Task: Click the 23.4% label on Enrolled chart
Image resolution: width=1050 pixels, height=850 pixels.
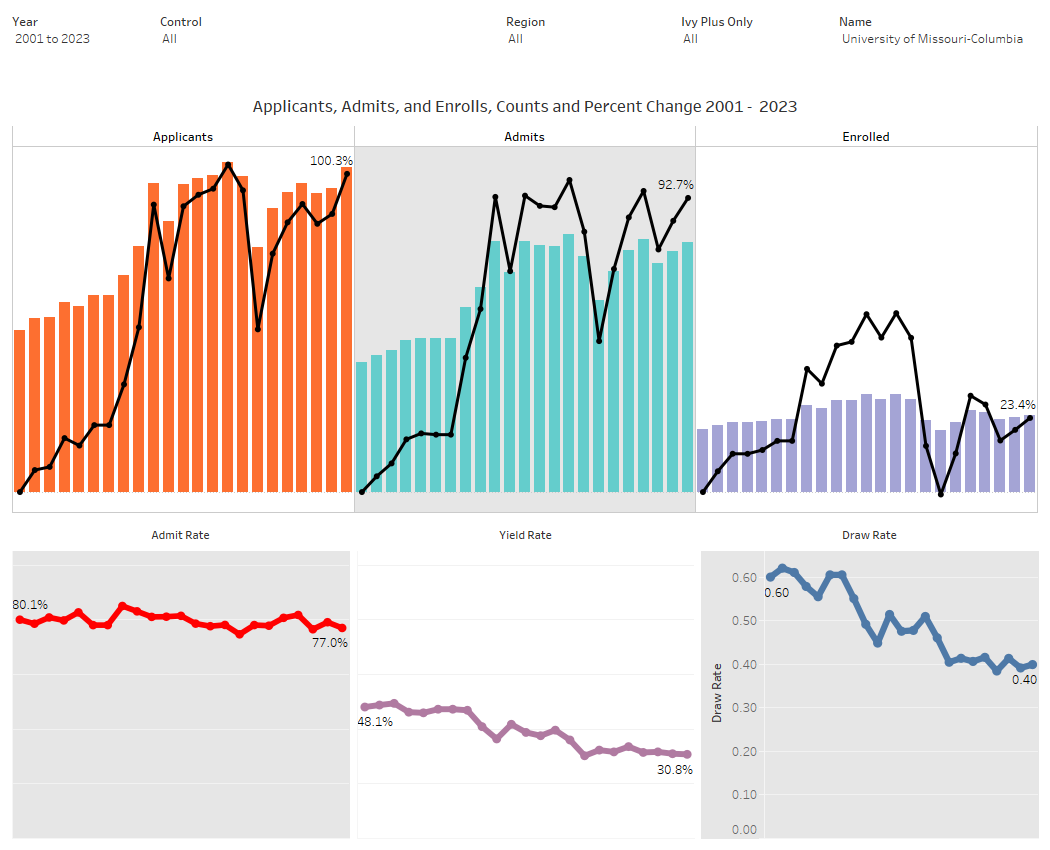Action: [x=1018, y=405]
